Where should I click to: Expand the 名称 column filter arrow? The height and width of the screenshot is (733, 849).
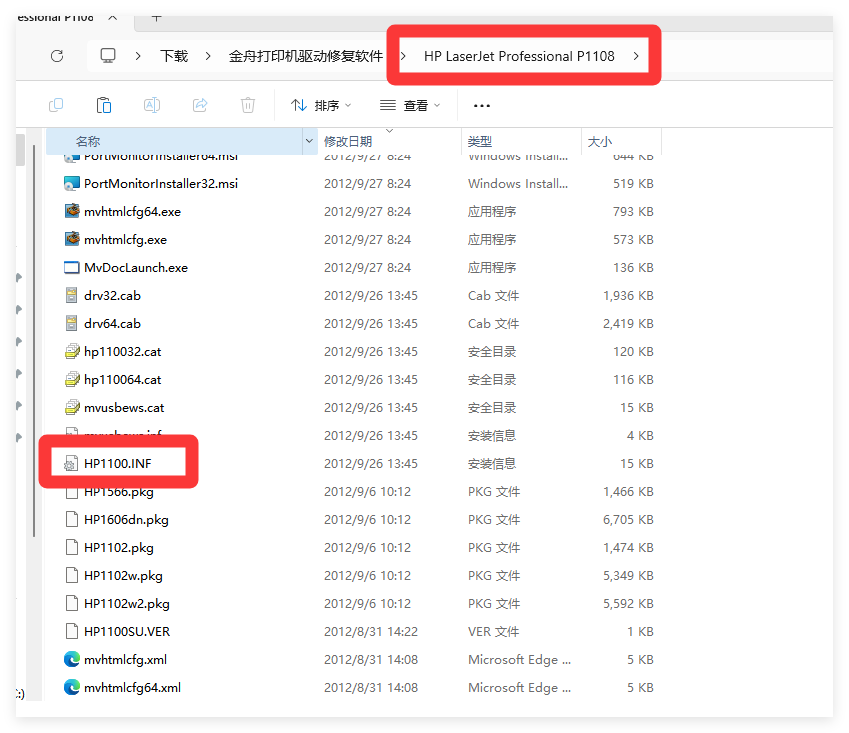308,142
